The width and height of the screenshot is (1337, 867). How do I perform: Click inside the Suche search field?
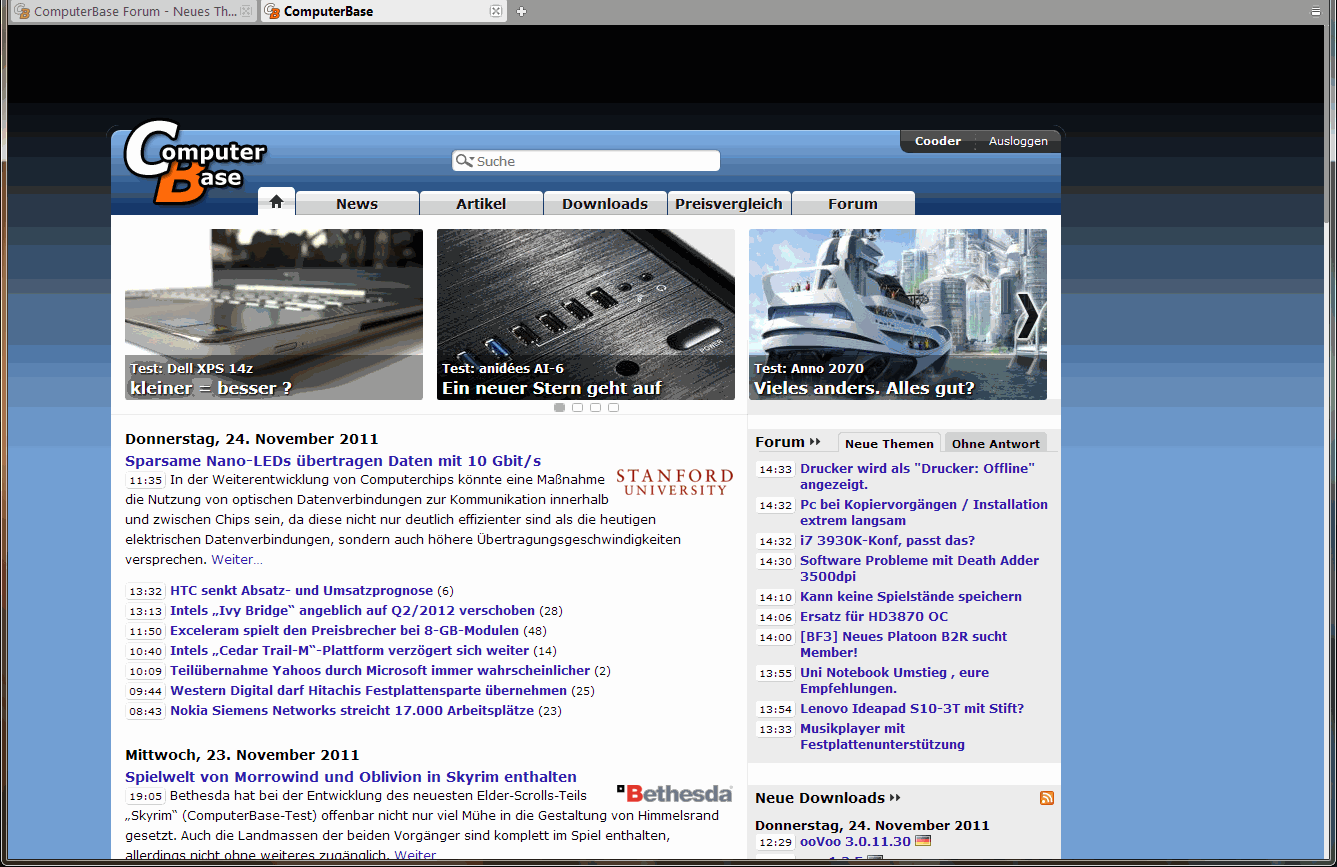586,161
